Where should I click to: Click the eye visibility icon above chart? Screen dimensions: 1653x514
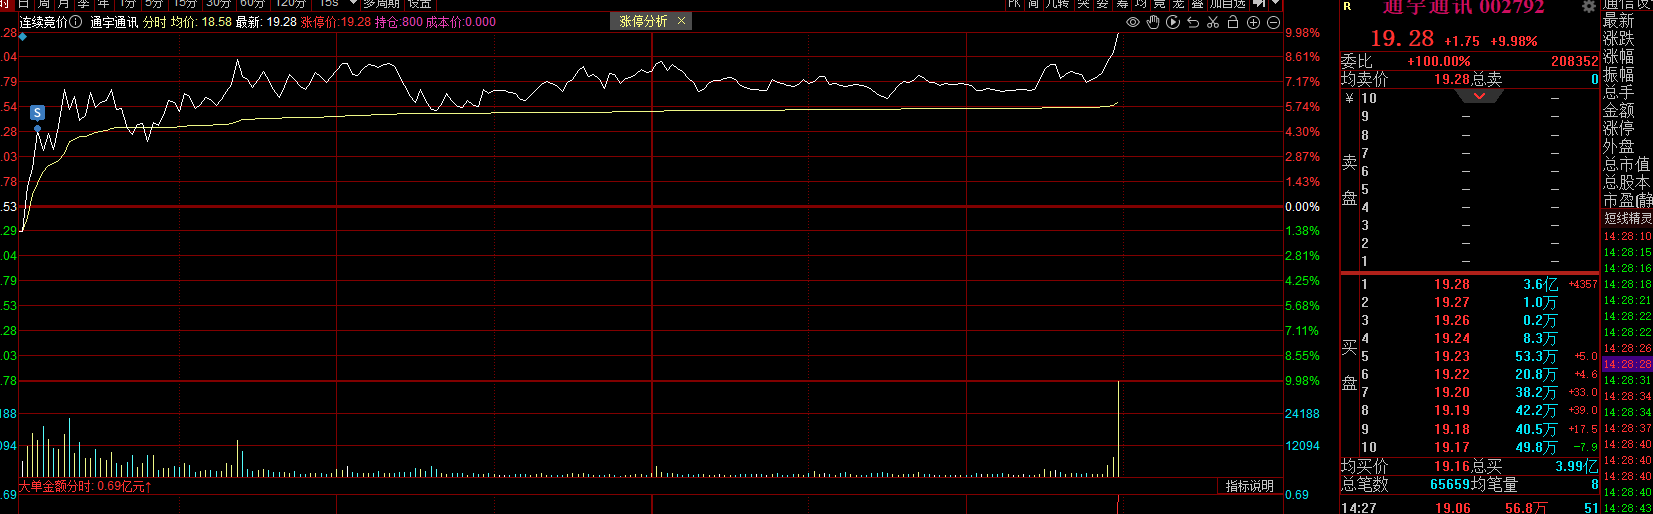point(1133,22)
